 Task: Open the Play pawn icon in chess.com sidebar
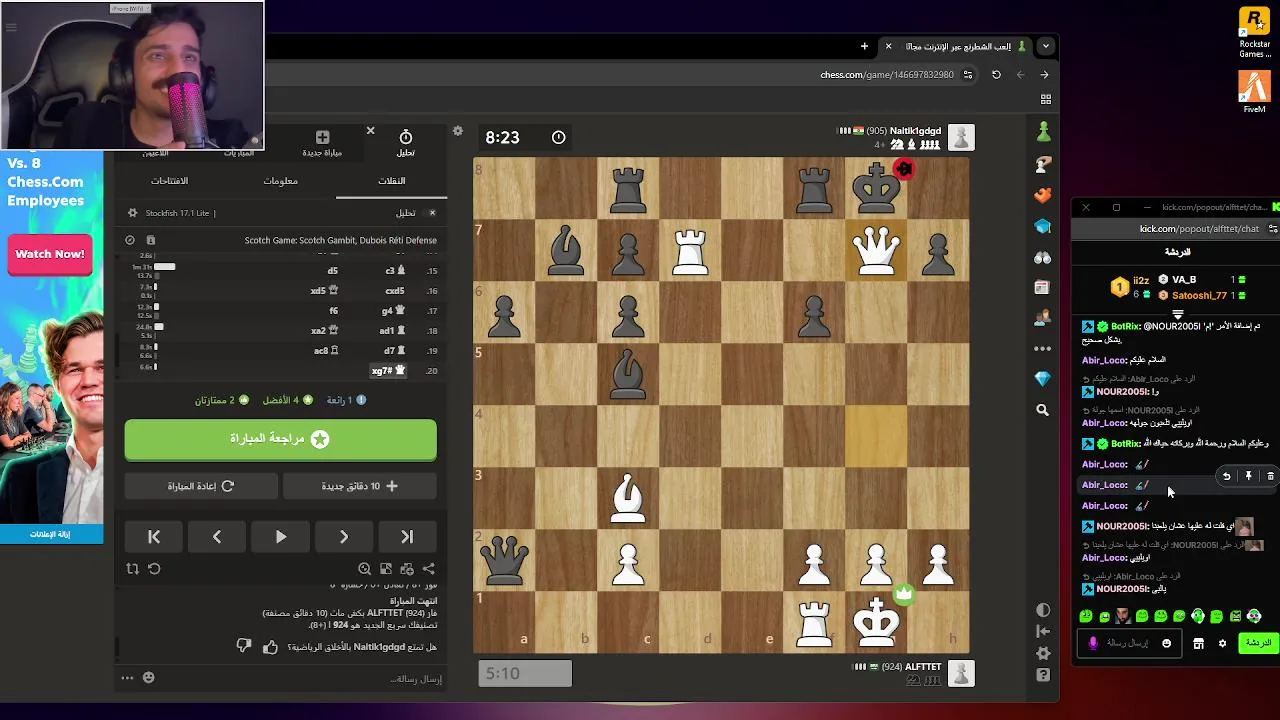coord(1043,132)
